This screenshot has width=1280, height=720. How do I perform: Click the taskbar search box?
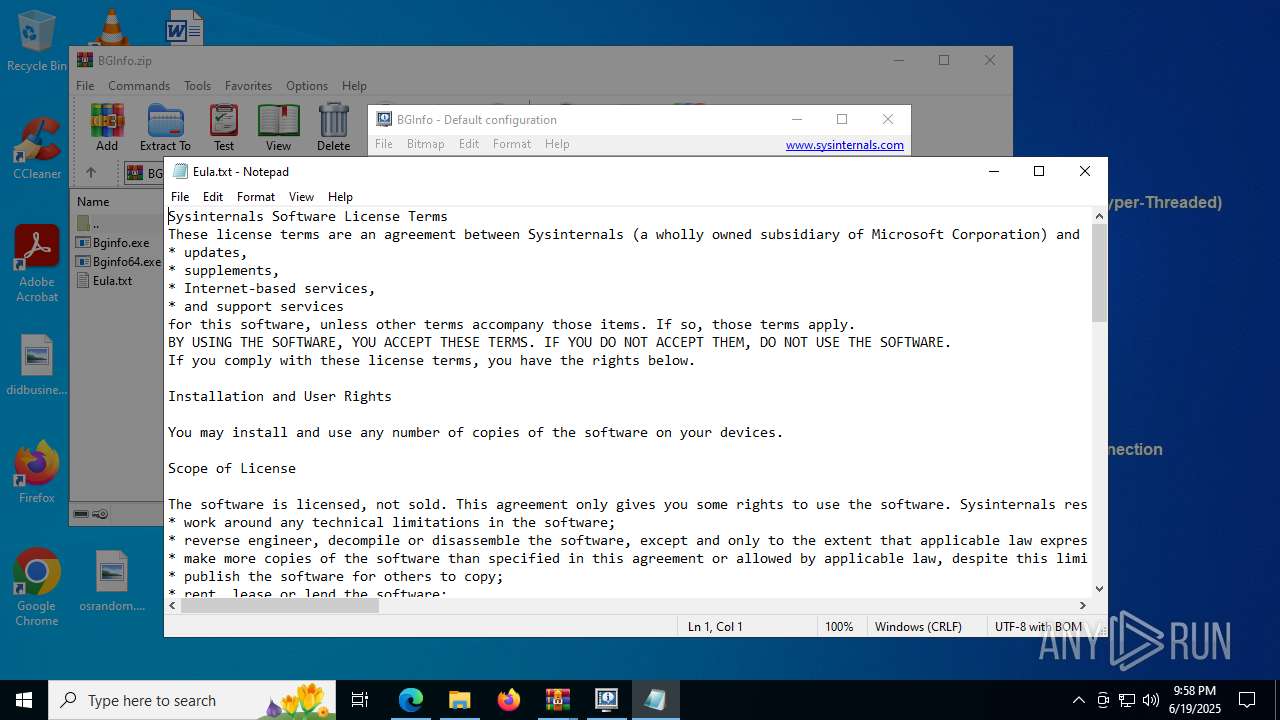pos(194,700)
